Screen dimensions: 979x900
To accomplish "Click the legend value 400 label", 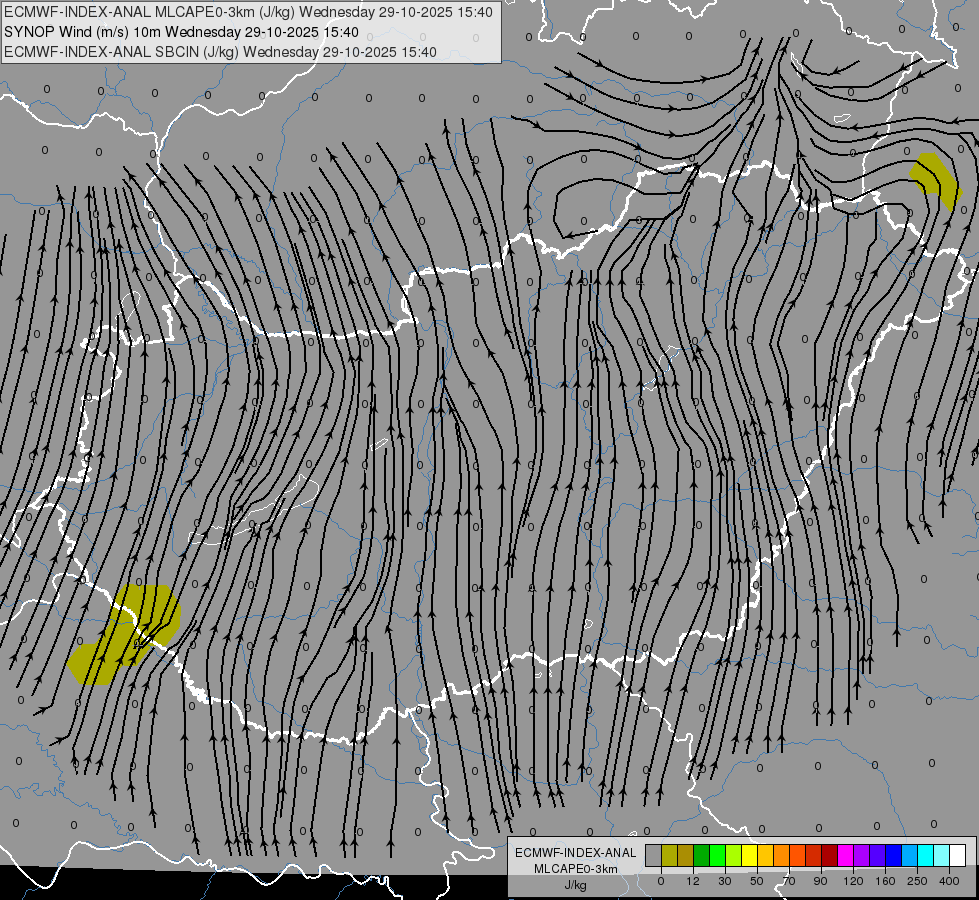I will (x=949, y=881).
